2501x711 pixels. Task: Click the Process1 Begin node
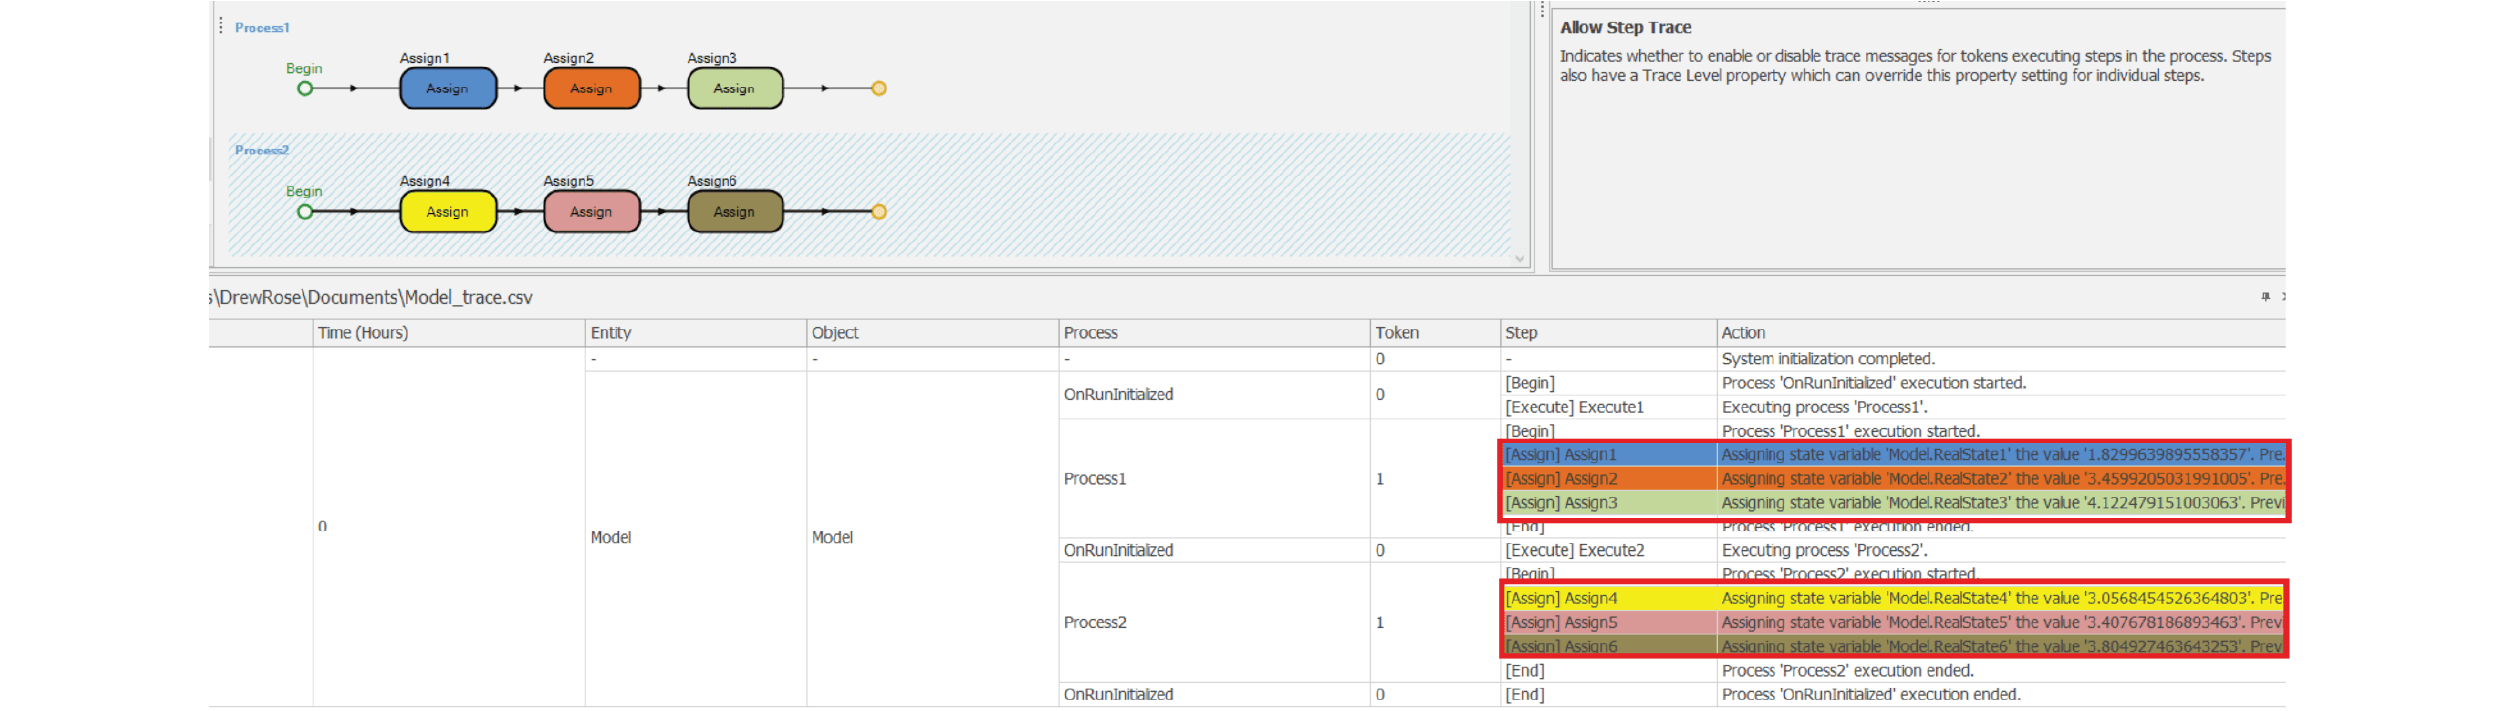point(305,88)
